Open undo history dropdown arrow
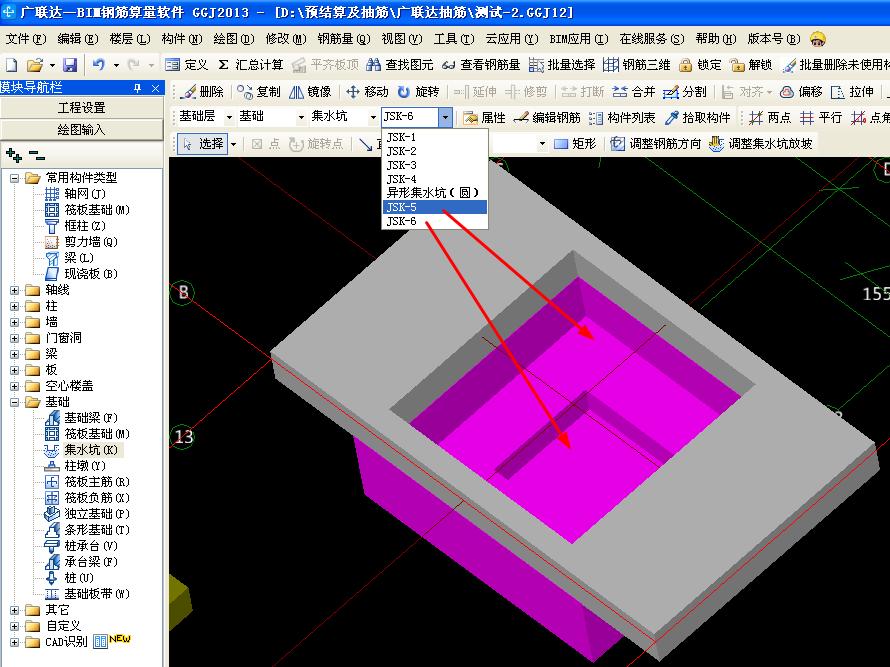The image size is (890, 667). pos(116,65)
